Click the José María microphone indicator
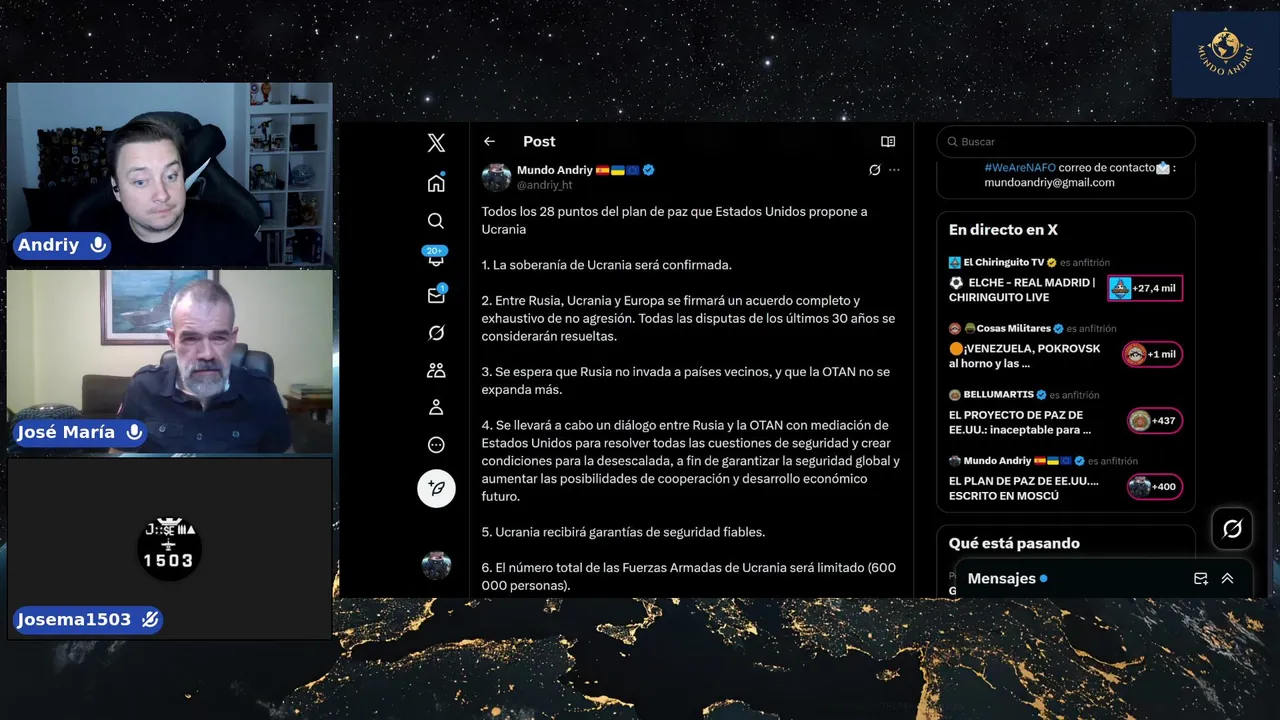The image size is (1280, 720). (x=134, y=433)
